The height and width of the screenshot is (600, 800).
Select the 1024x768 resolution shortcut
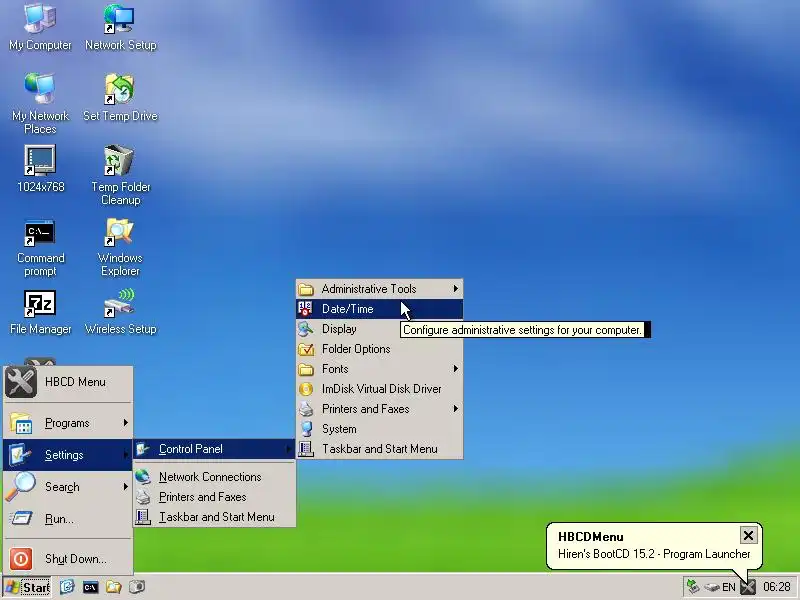pyautogui.click(x=40, y=168)
